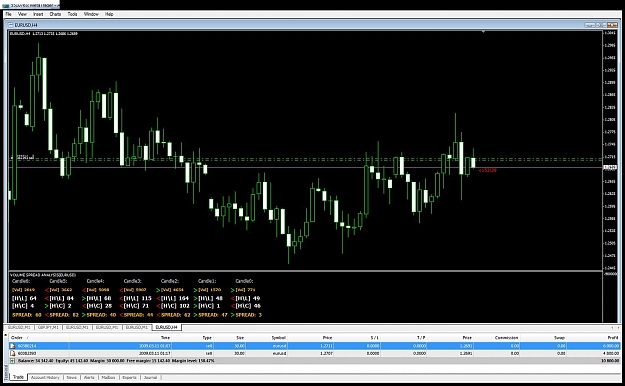Sort orders by S / L column header
625x386 pixels.
pos(374,338)
